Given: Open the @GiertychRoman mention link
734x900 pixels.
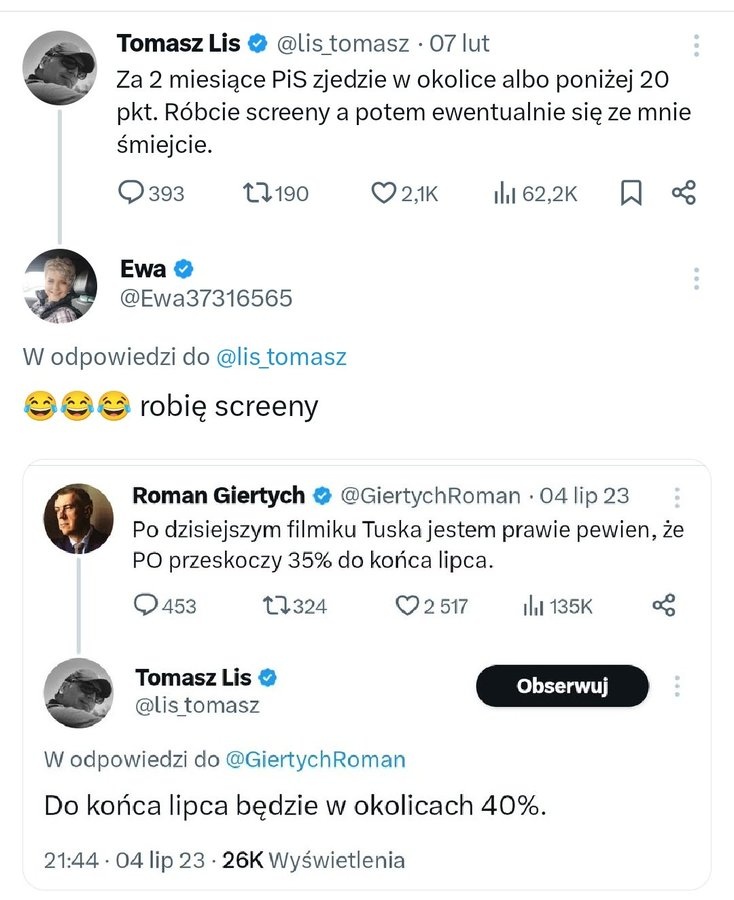Looking at the screenshot, I should [x=316, y=759].
